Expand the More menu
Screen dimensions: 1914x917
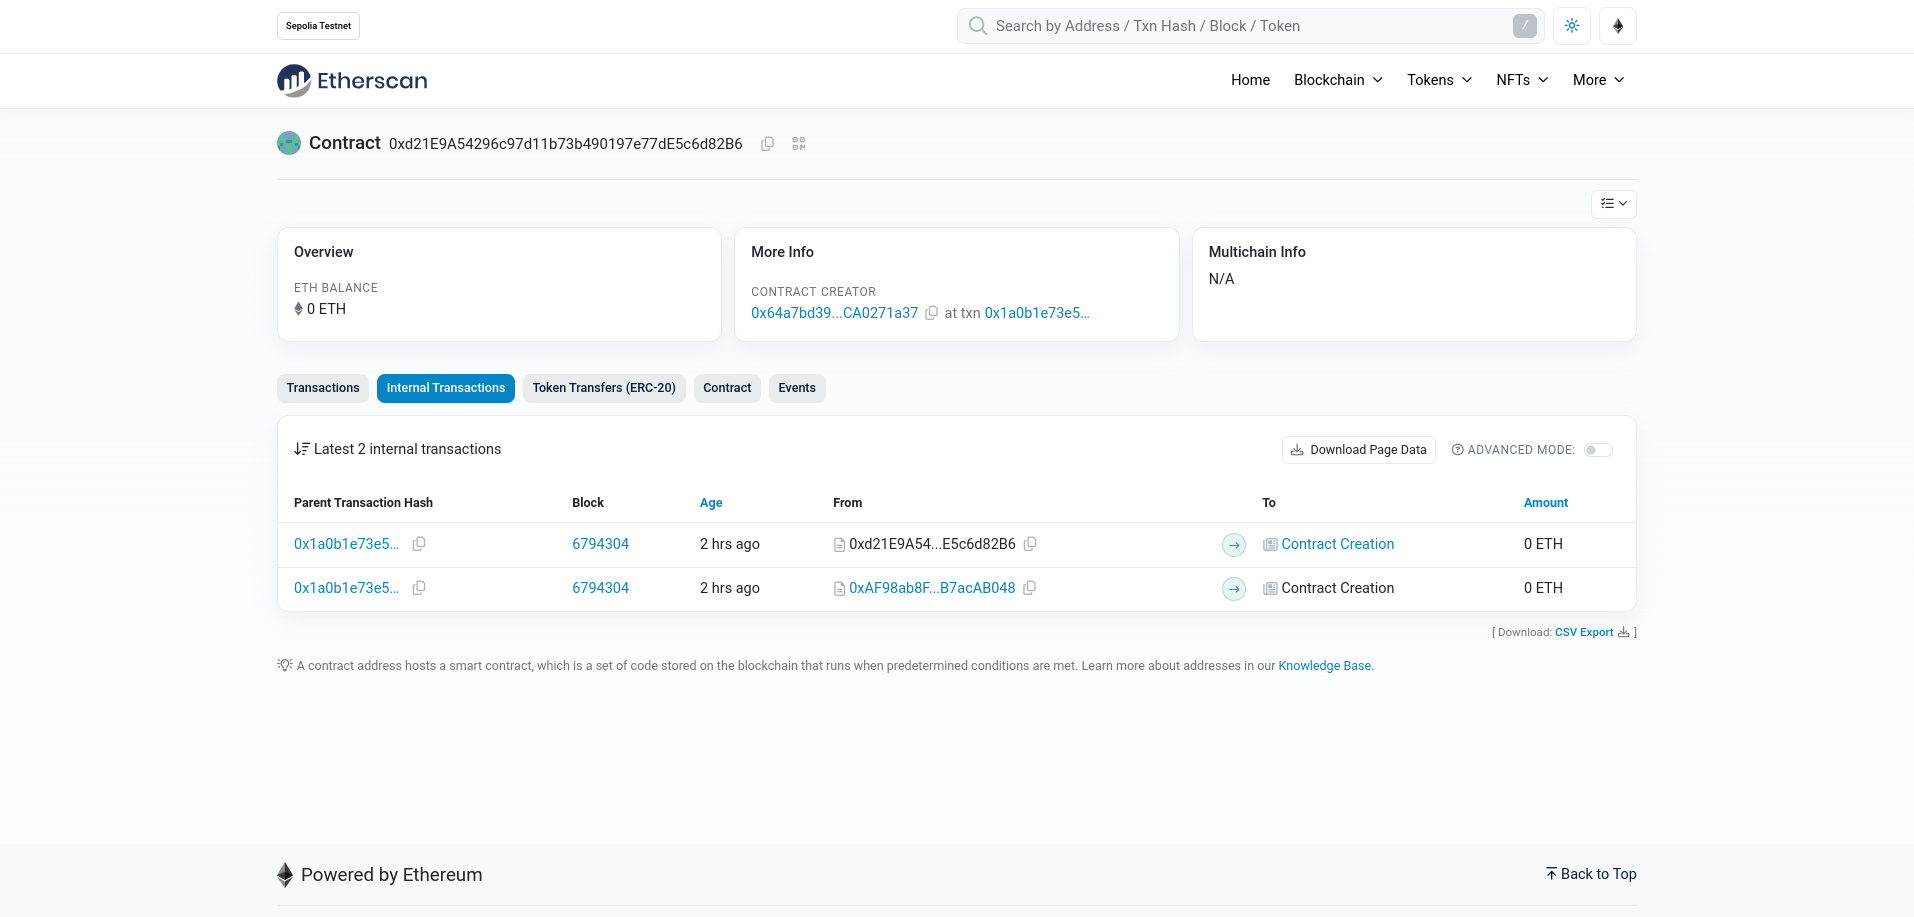click(1599, 80)
